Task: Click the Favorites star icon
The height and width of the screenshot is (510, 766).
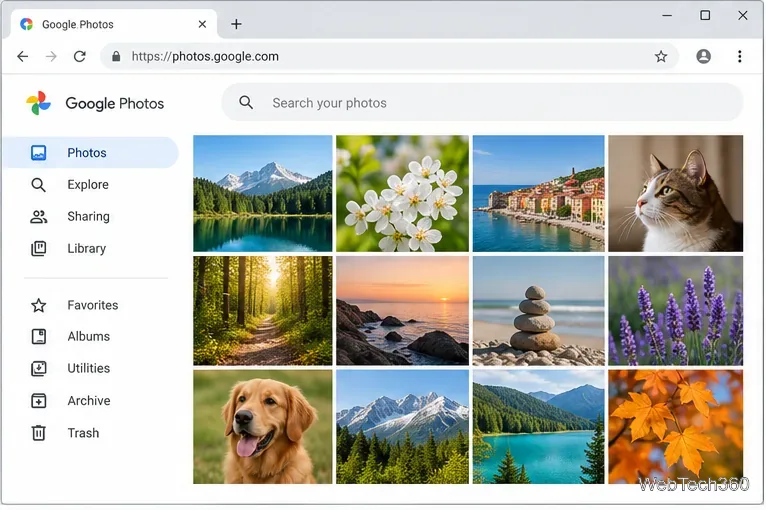Action: [x=39, y=305]
